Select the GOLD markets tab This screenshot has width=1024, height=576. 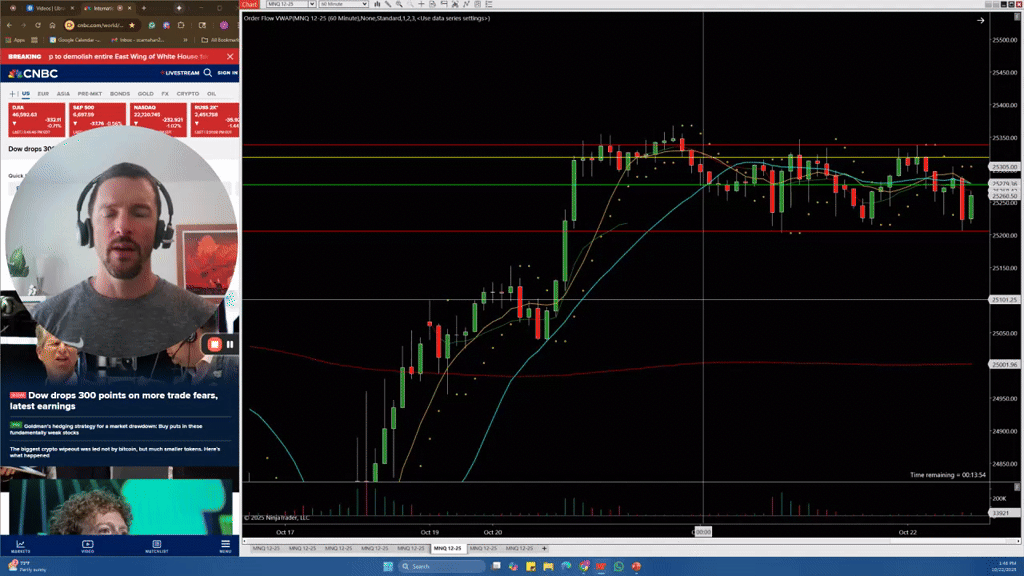(x=146, y=93)
